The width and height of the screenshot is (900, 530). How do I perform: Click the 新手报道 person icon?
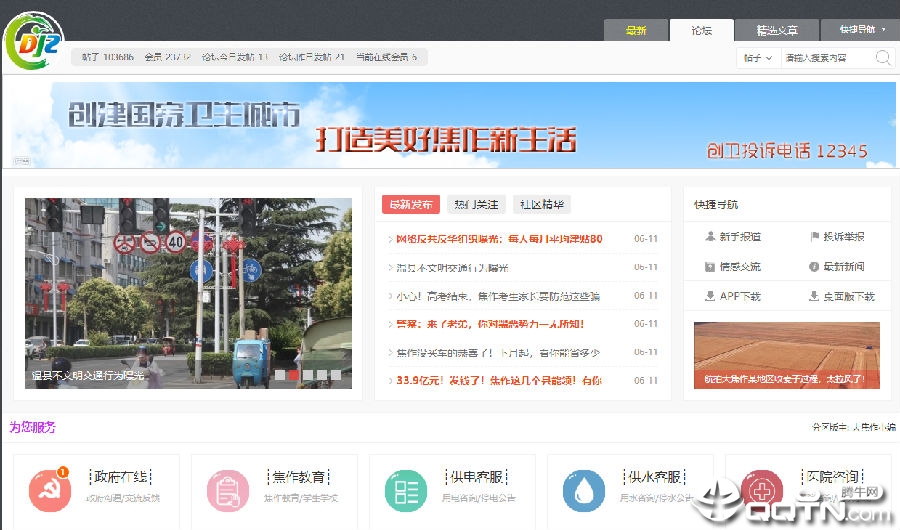tap(710, 237)
